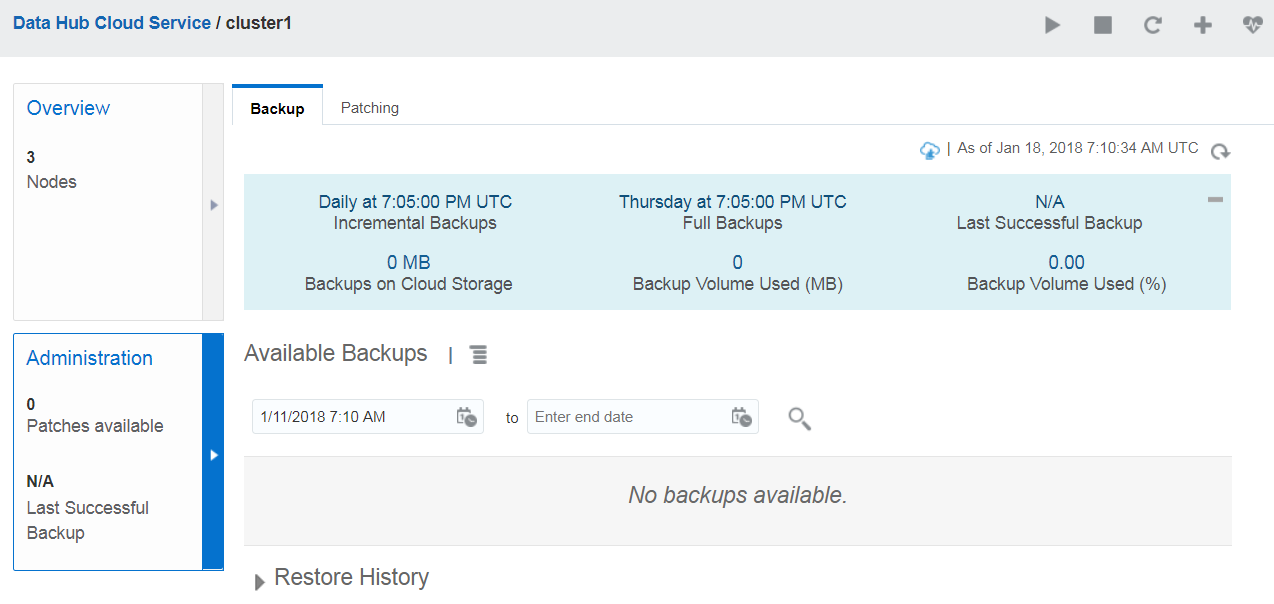Open the end date calendar picker
The image size is (1274, 604).
coord(741,417)
